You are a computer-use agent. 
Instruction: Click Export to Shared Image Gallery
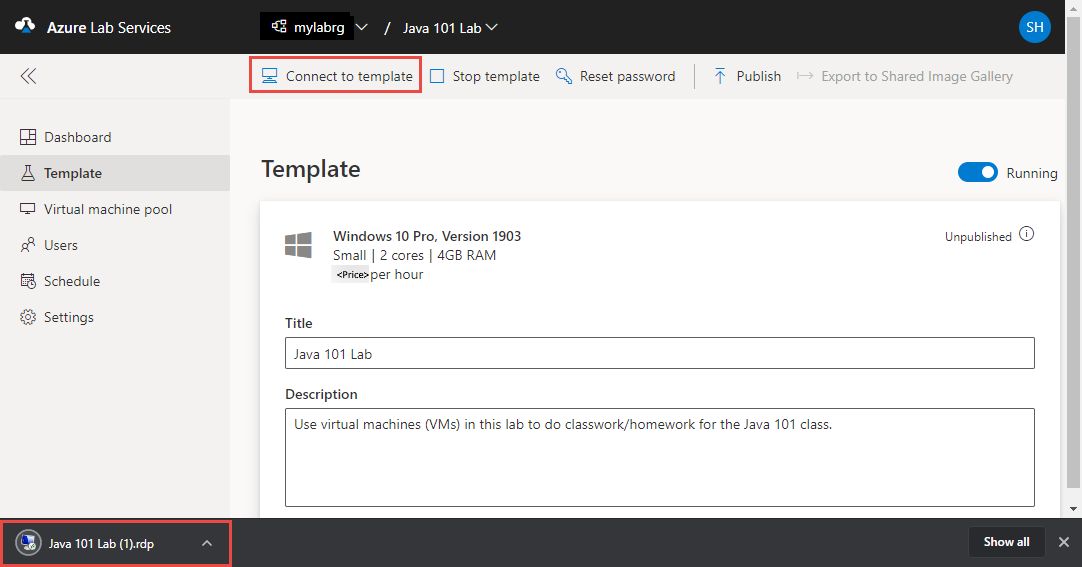[904, 76]
